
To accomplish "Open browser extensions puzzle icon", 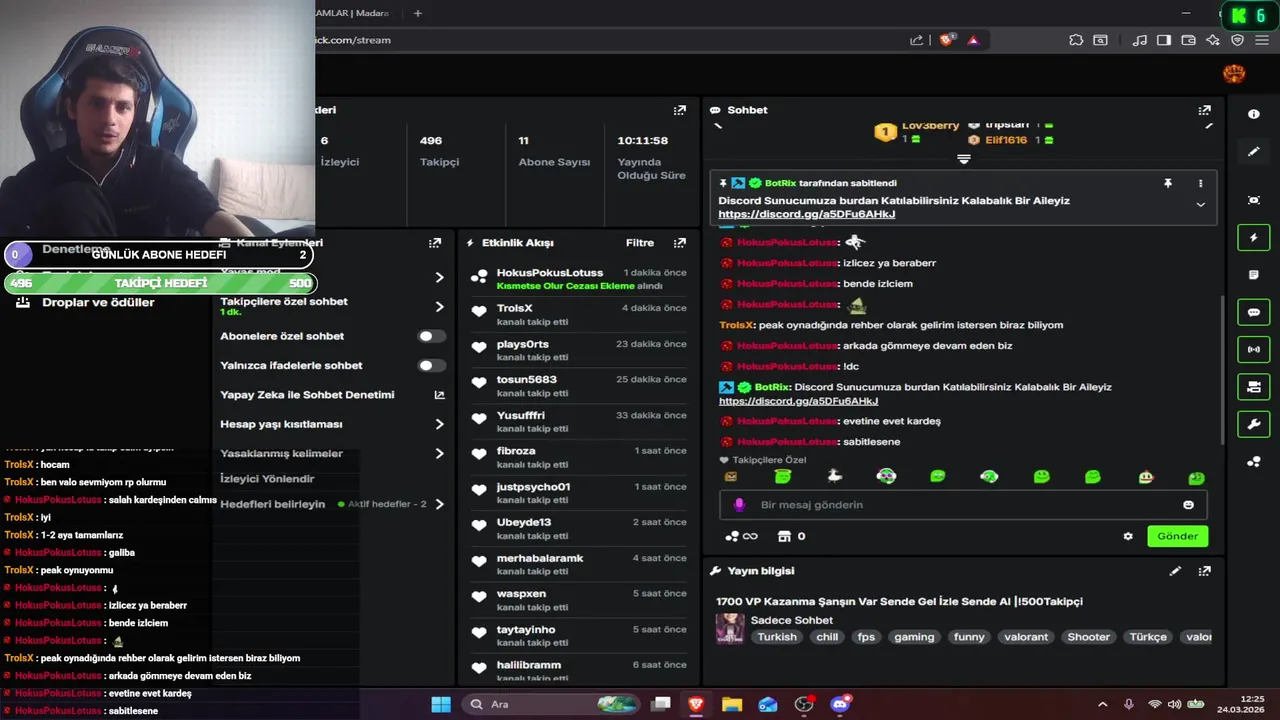I will coord(1076,40).
